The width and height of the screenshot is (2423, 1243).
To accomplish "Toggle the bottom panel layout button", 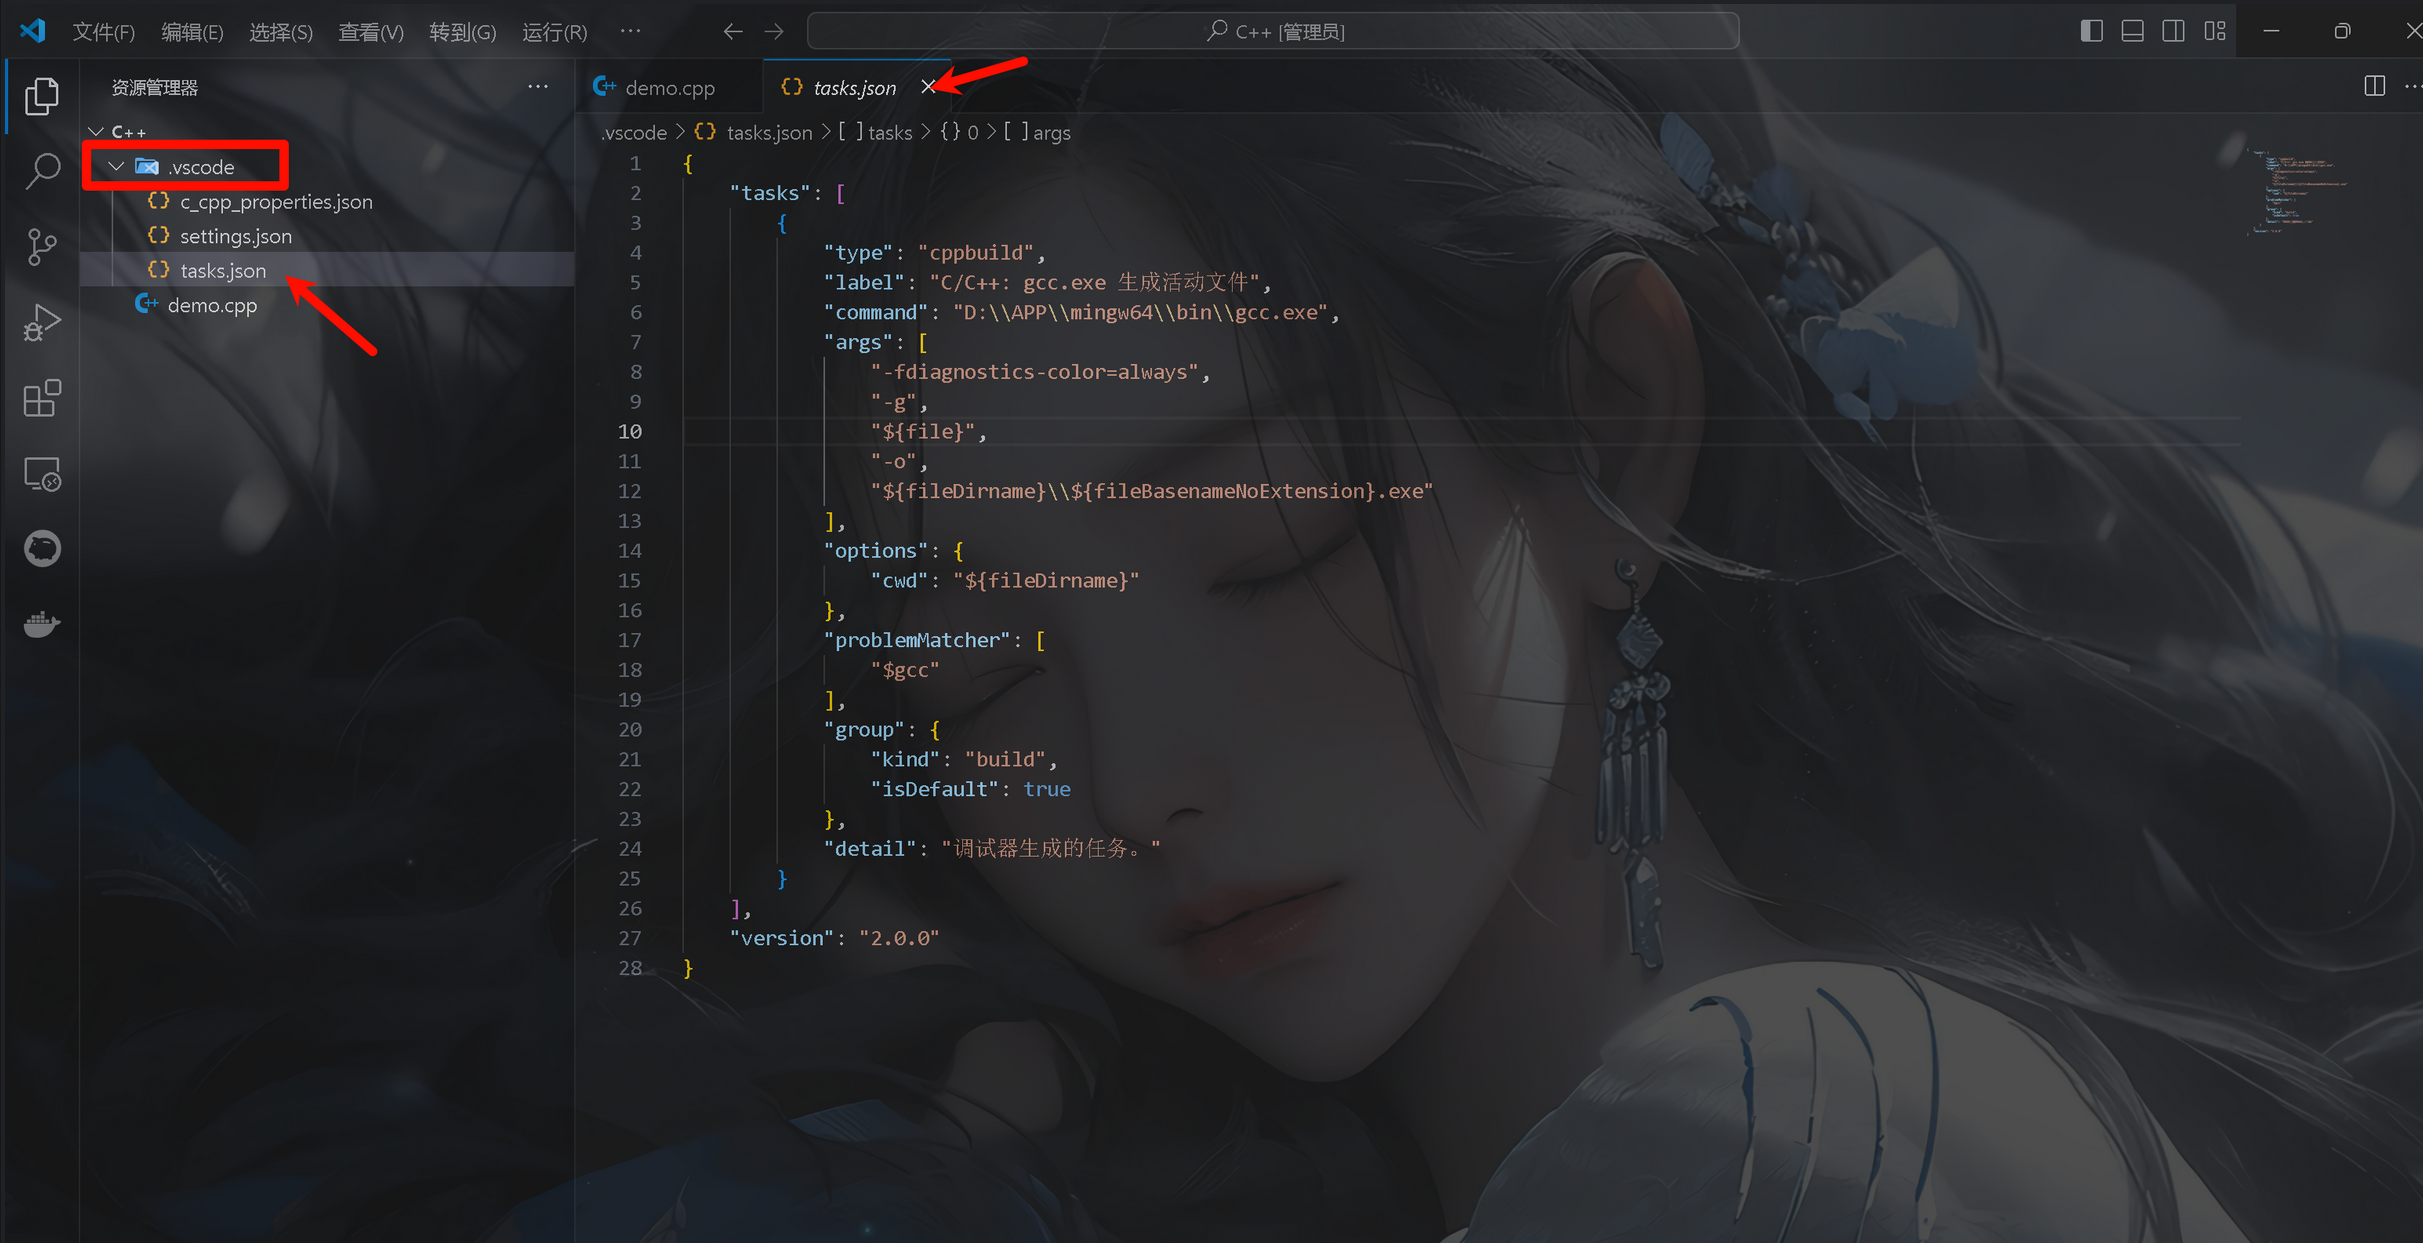I will [x=2132, y=31].
